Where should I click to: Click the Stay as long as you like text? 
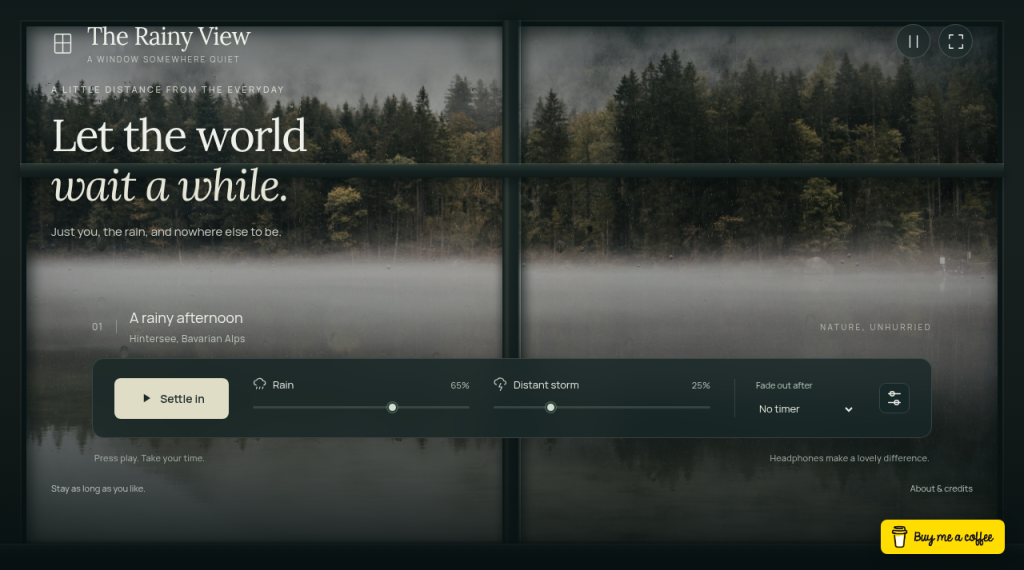[98, 488]
